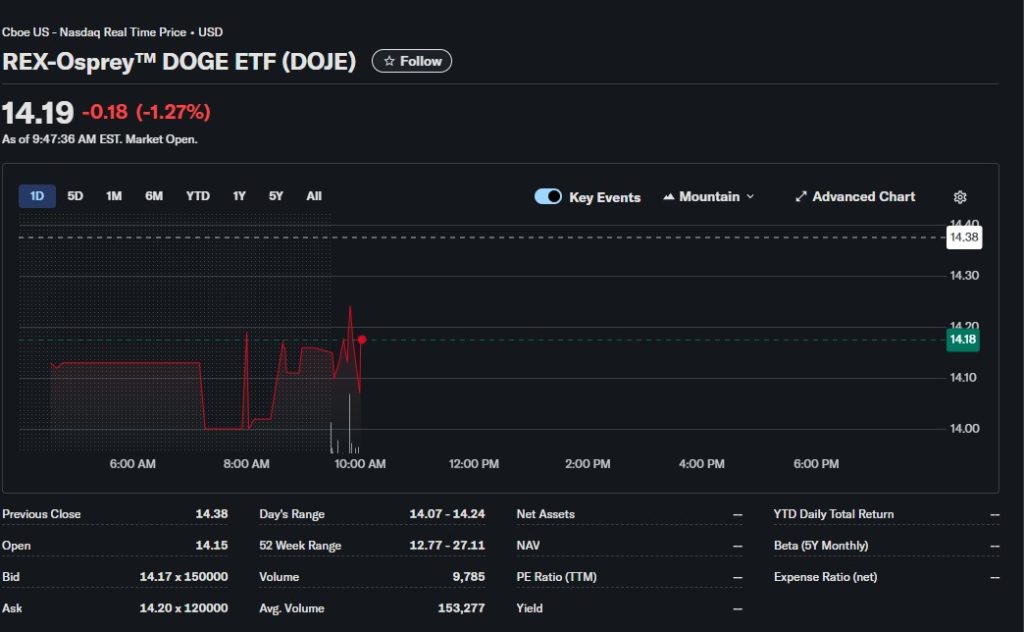Viewport: 1024px width, 632px height.
Task: Click the Follow button
Action: click(410, 60)
